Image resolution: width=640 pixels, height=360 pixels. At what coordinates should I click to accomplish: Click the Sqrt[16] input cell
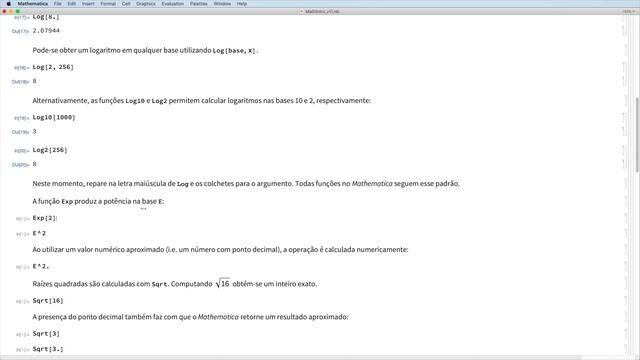(x=48, y=301)
